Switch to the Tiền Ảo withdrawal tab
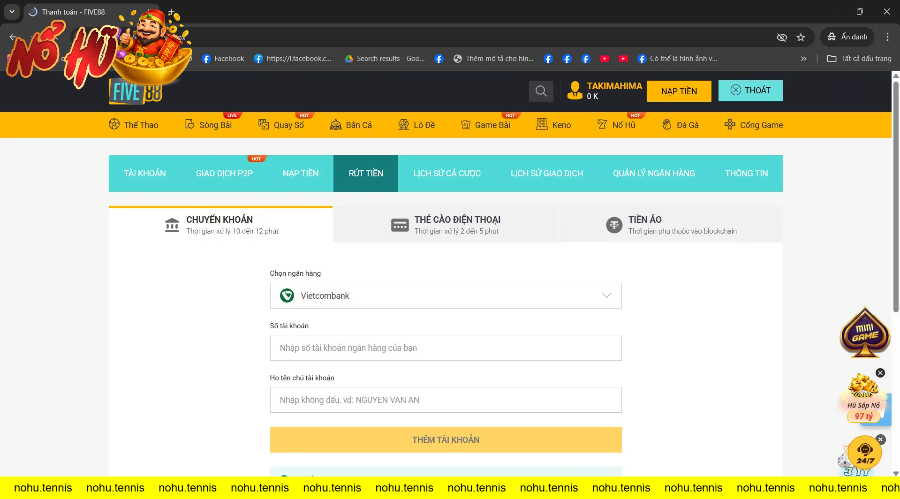900x499 pixels. [x=670, y=224]
